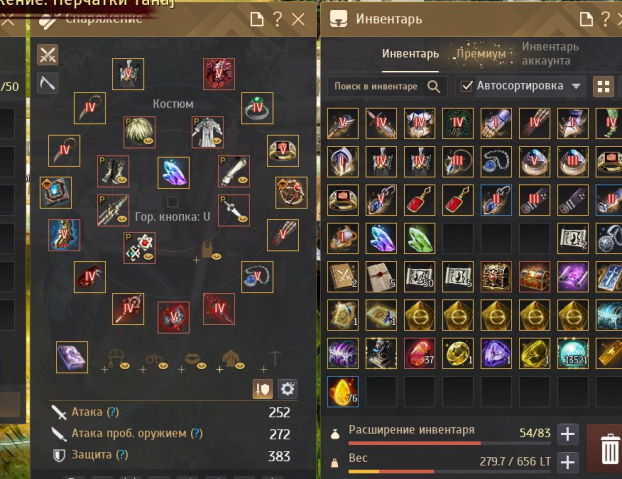The width and height of the screenshot is (622, 479).
Task: Click the magnifier in inventory search
Action: [x=434, y=86]
